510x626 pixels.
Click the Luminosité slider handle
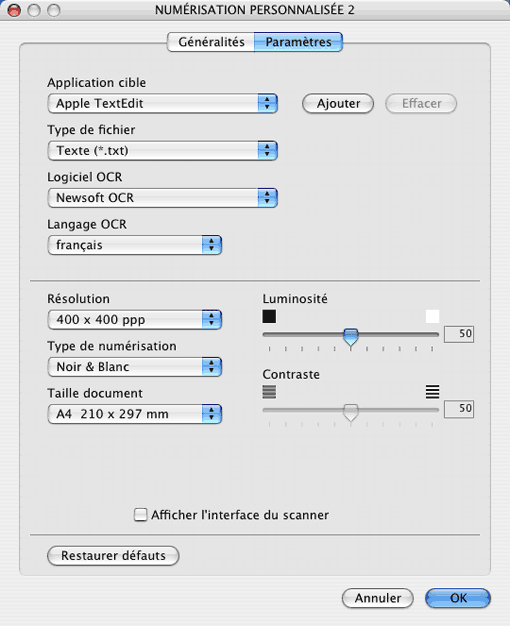click(x=351, y=337)
